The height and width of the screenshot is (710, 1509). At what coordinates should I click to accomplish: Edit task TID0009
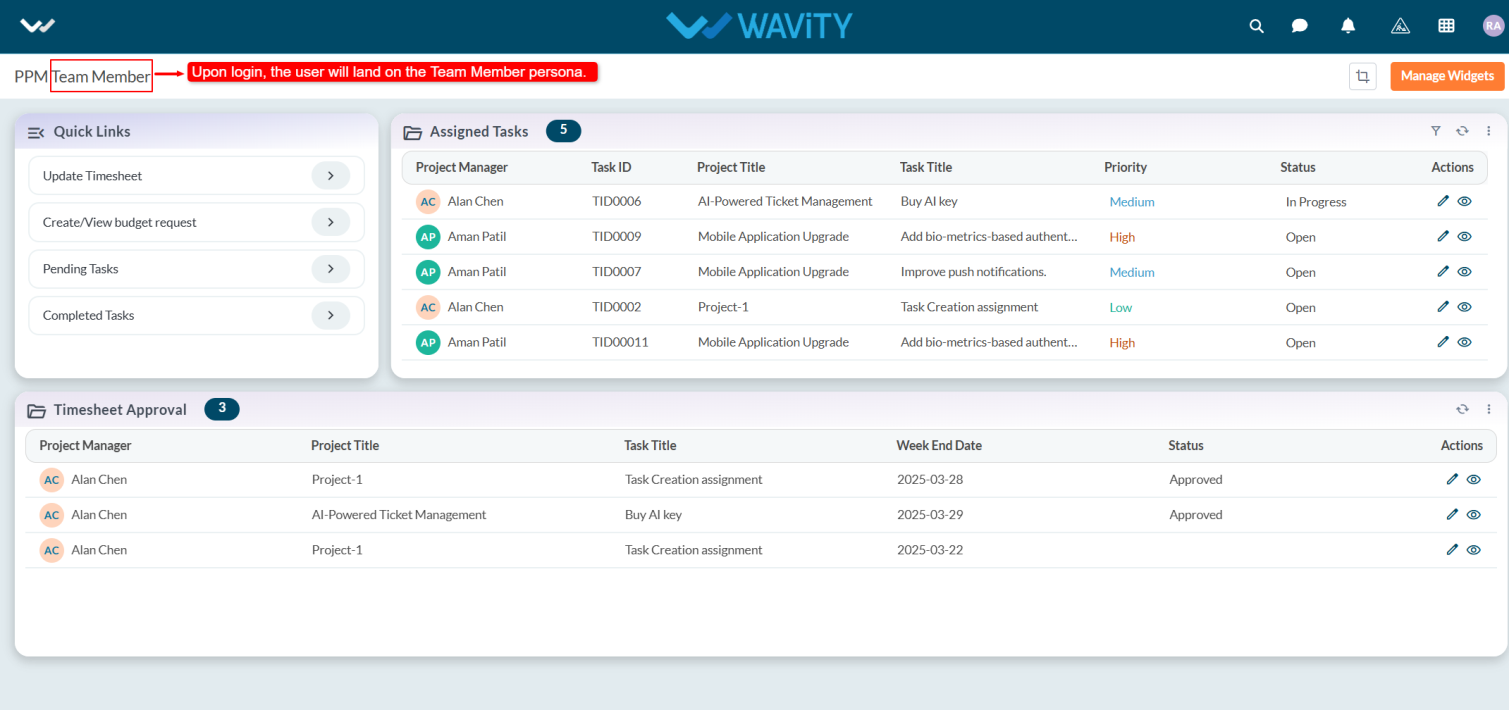(1443, 236)
